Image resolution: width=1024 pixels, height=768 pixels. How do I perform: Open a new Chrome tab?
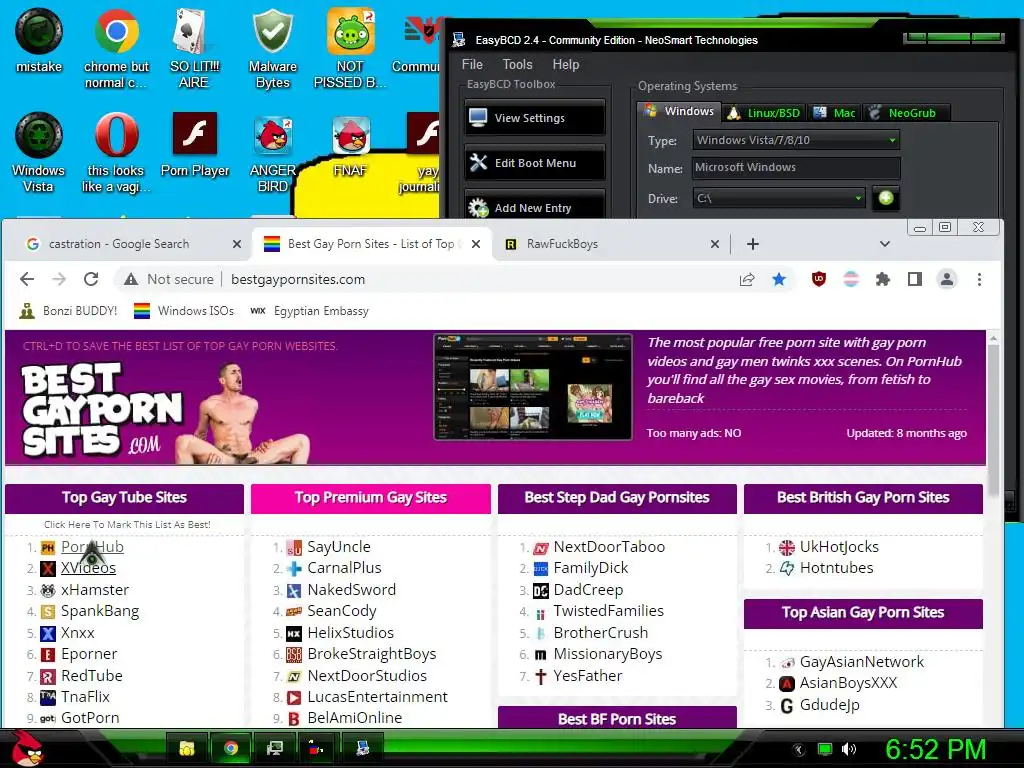[x=752, y=244]
